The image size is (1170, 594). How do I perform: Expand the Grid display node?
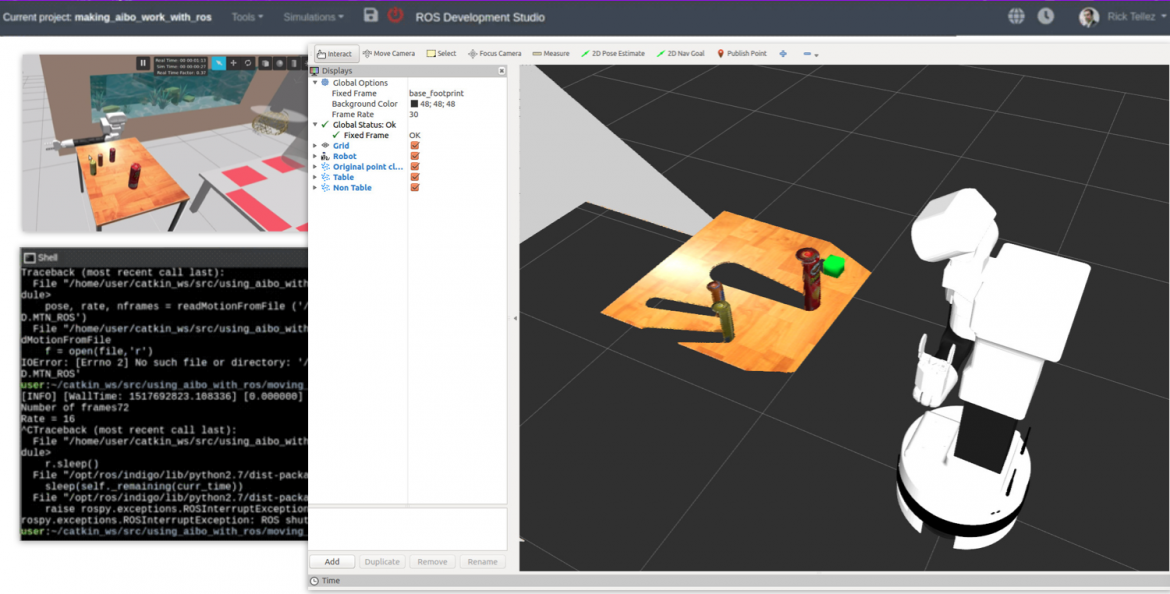tap(315, 146)
